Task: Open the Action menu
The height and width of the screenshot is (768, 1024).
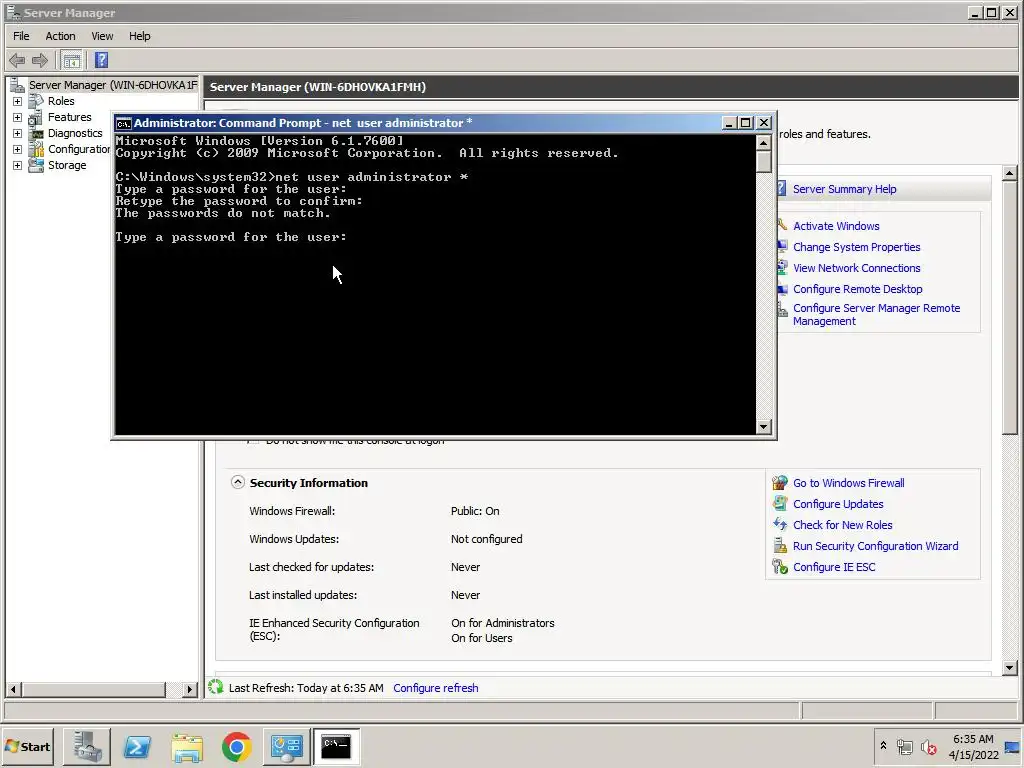Action: (60, 36)
